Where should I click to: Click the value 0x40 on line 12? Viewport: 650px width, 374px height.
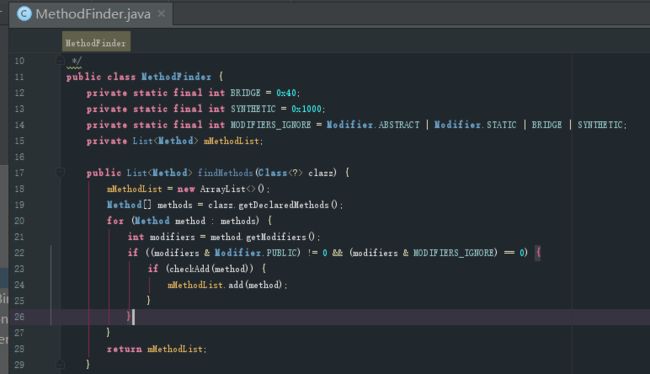(286, 93)
